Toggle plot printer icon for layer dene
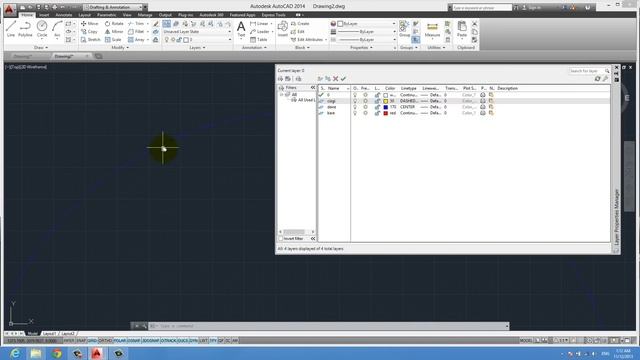Viewport: 640px width, 360px height. [482, 107]
